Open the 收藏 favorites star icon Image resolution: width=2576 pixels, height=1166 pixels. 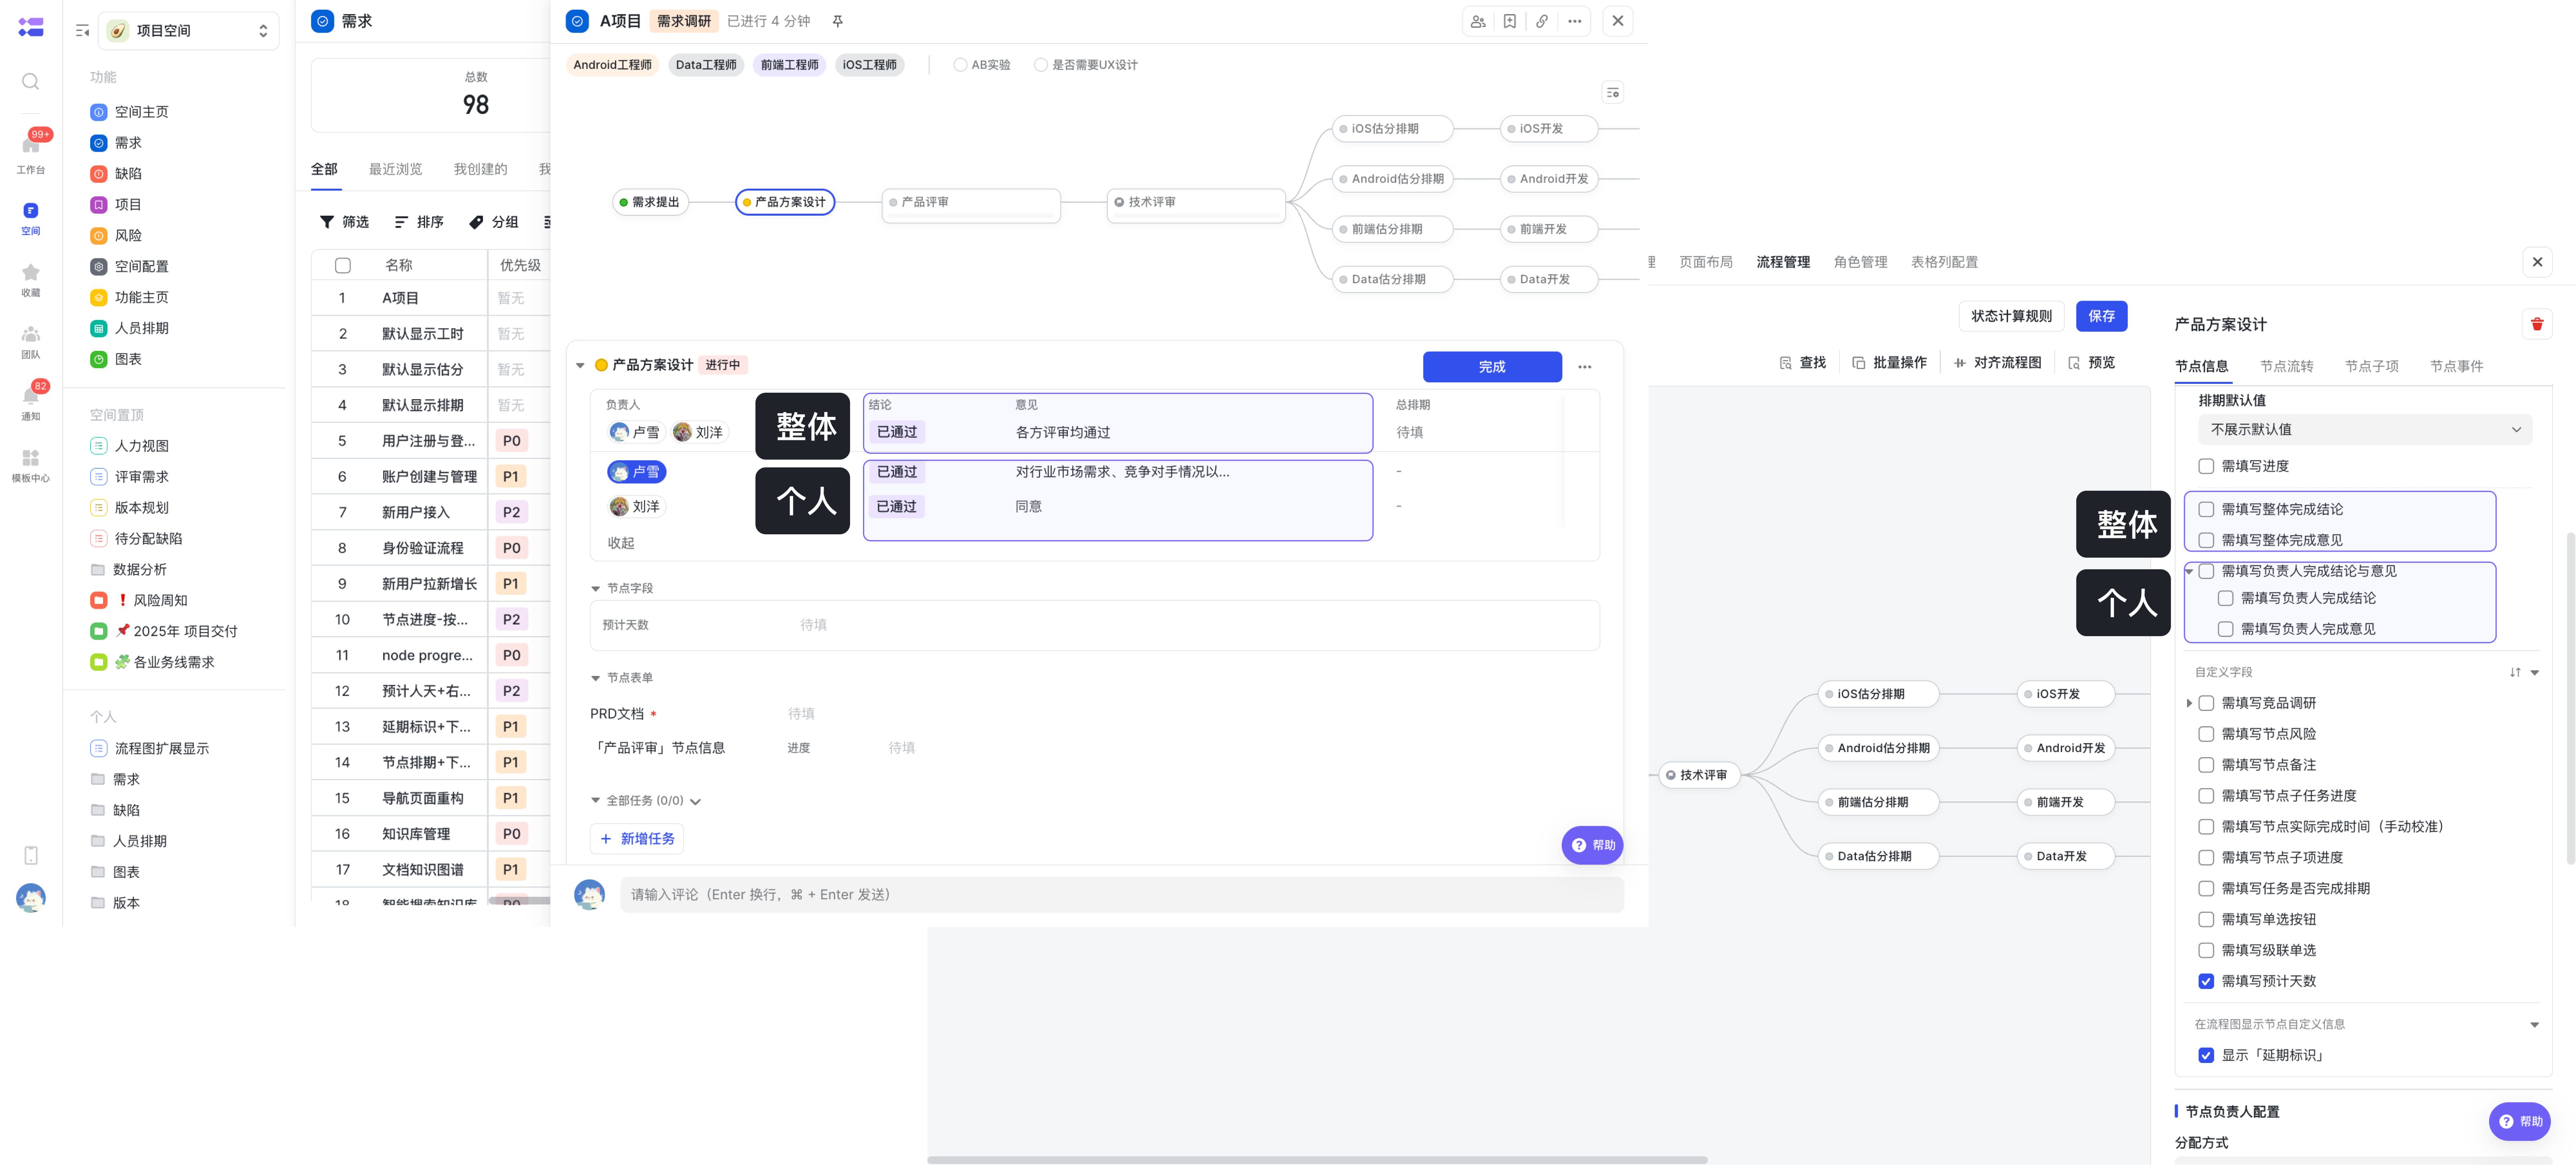30,279
